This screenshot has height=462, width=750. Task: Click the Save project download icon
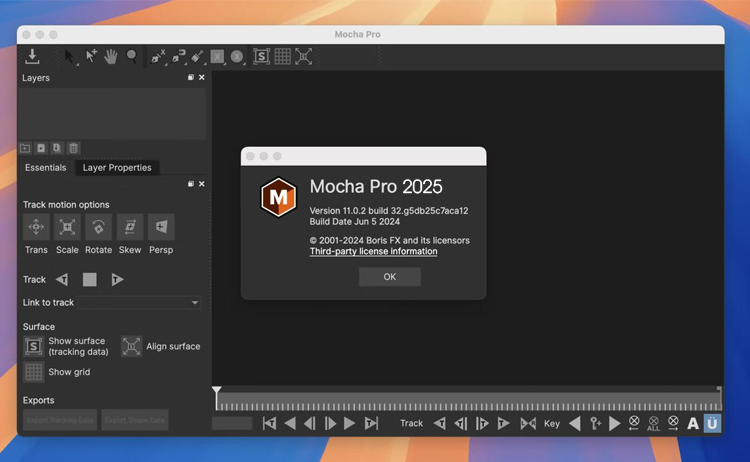click(32, 56)
